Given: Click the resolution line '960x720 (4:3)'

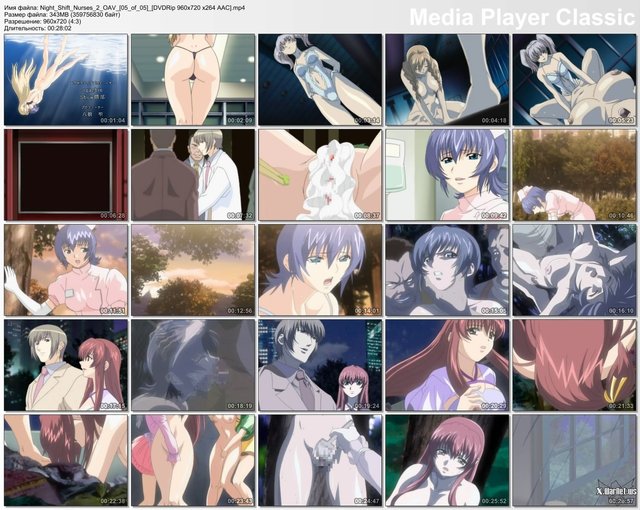Looking at the screenshot, I should [x=42, y=21].
